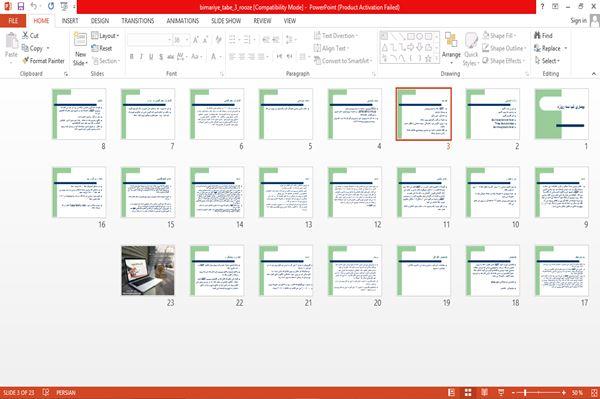Viewport: 600px width, 399px height.
Task: Open the Copy dropdown arrow
Action: (x=48, y=48)
